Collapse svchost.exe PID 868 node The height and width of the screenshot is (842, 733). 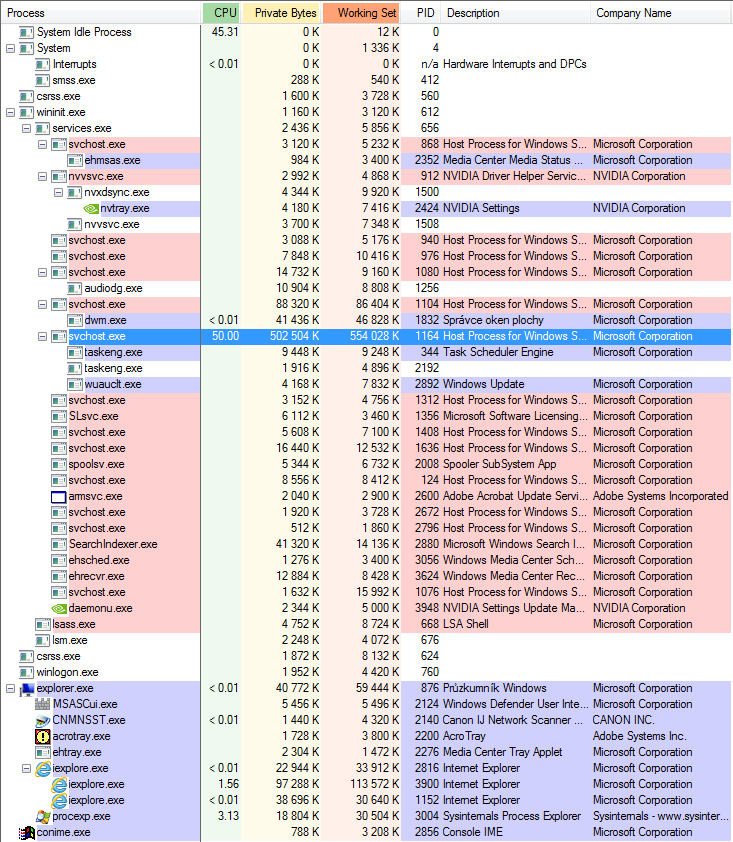pyautogui.click(x=42, y=144)
